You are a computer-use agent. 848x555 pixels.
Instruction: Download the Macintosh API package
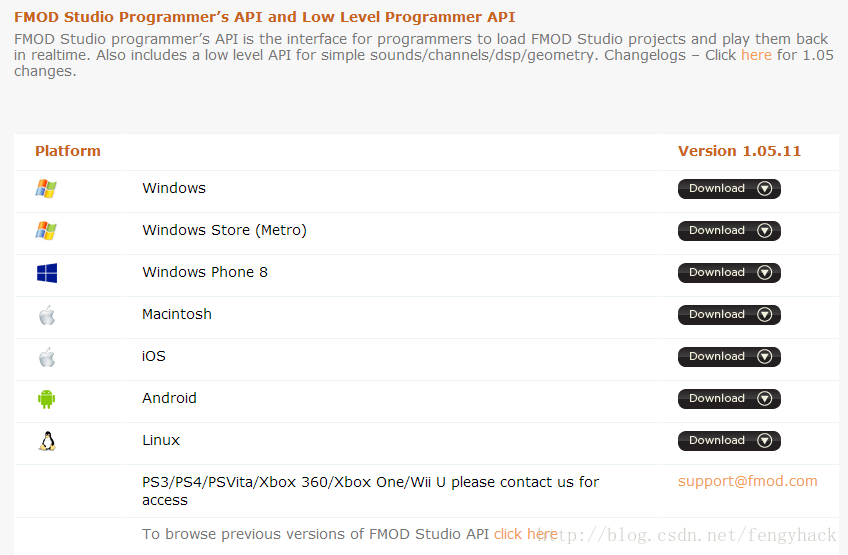(729, 315)
